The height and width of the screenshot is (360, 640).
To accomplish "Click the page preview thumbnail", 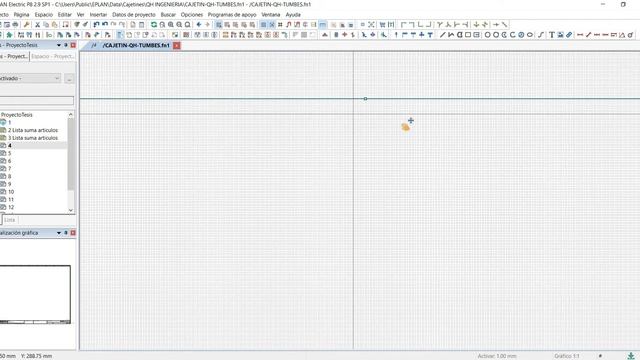I will point(35,295).
